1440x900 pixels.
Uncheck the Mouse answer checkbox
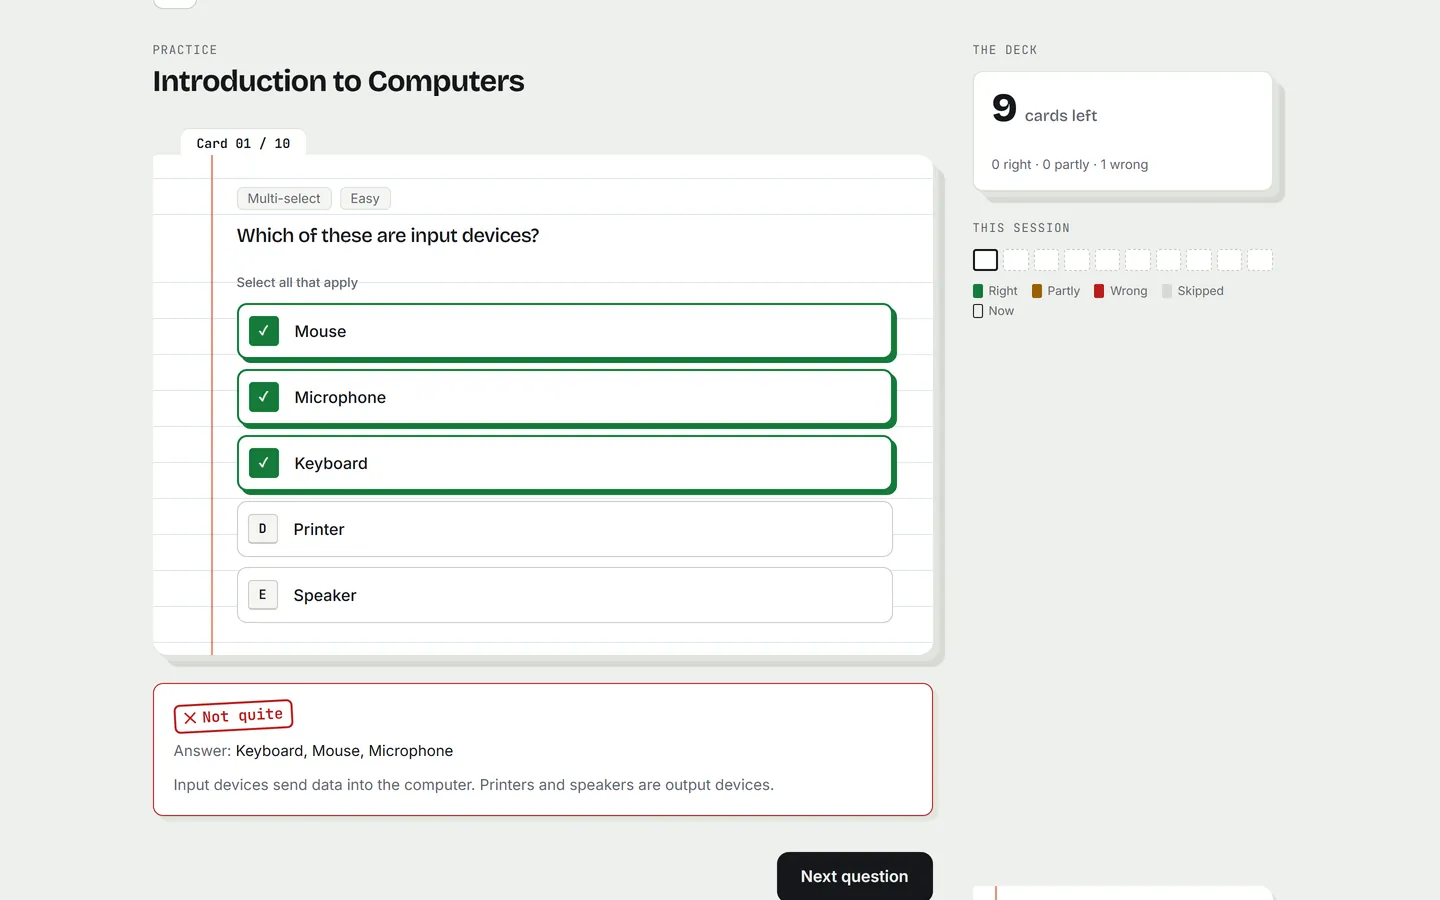pyautogui.click(x=264, y=331)
